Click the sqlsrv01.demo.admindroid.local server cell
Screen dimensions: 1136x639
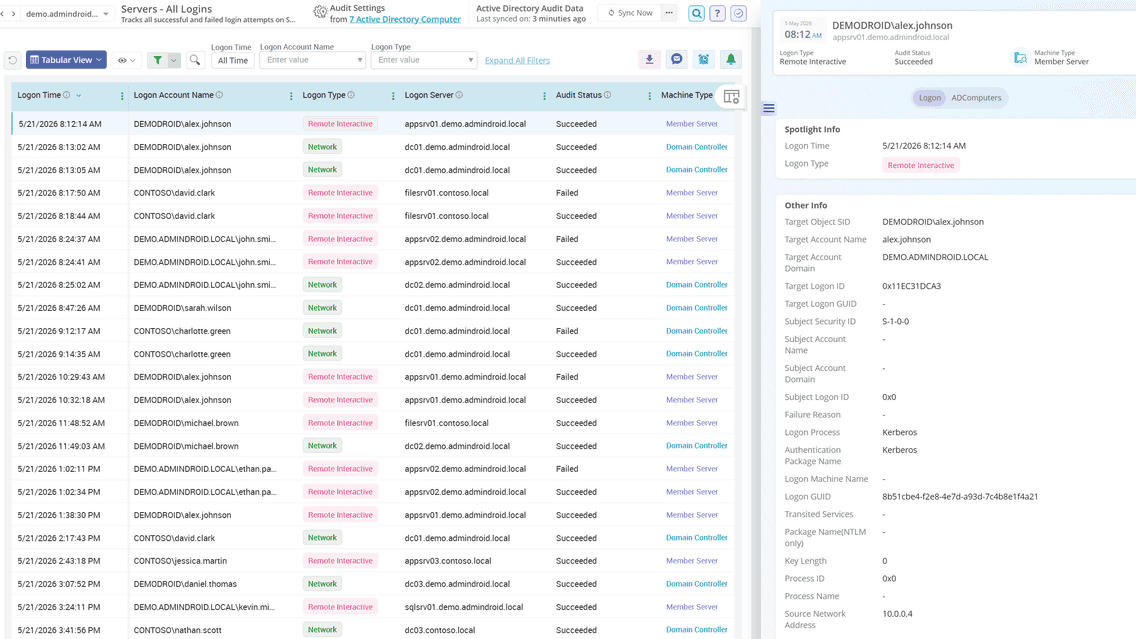coord(464,607)
